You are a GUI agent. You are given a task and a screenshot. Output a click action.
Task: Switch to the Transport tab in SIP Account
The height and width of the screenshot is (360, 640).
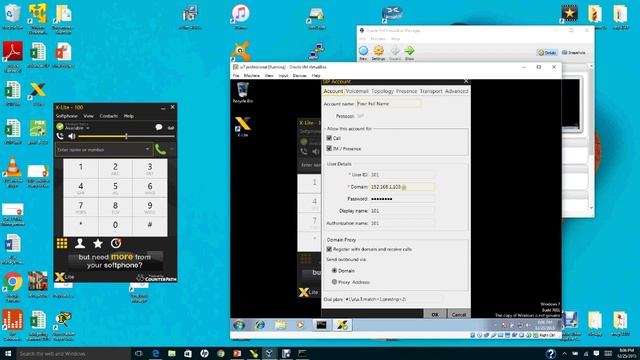pos(431,91)
